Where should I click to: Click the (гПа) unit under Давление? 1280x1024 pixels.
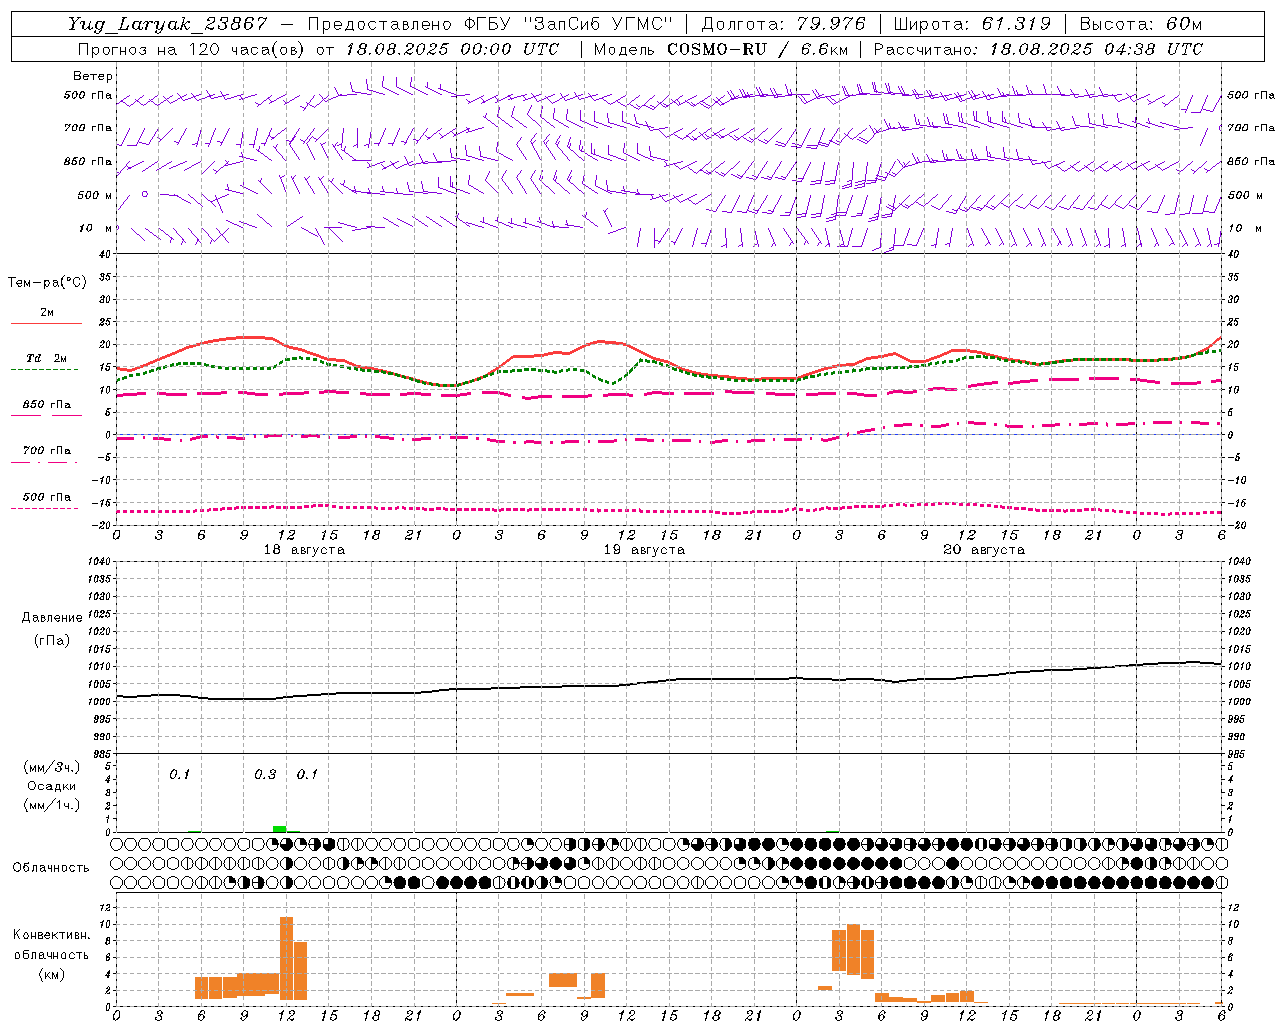pos(52,641)
